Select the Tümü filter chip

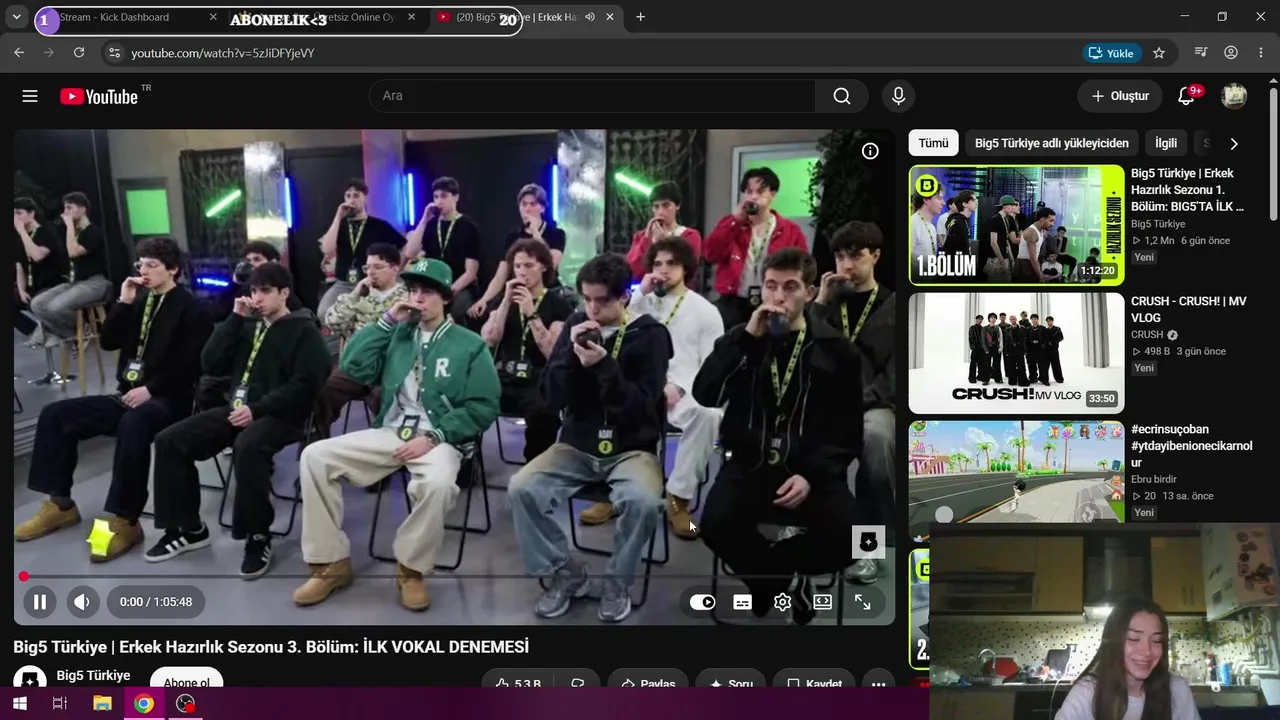pos(933,143)
